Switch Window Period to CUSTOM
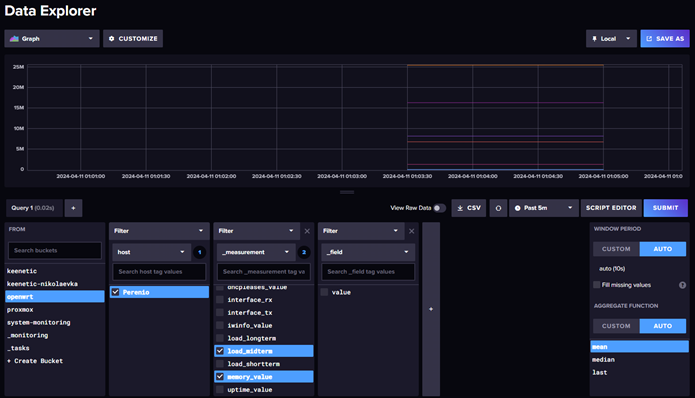 (616, 249)
